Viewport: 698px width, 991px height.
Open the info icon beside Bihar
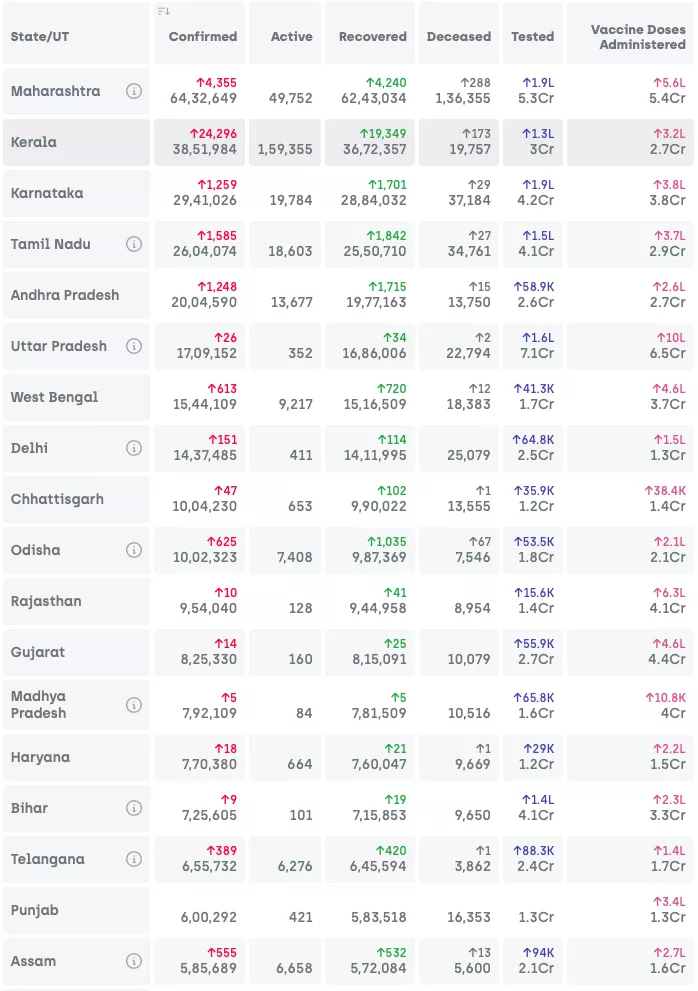(x=134, y=808)
